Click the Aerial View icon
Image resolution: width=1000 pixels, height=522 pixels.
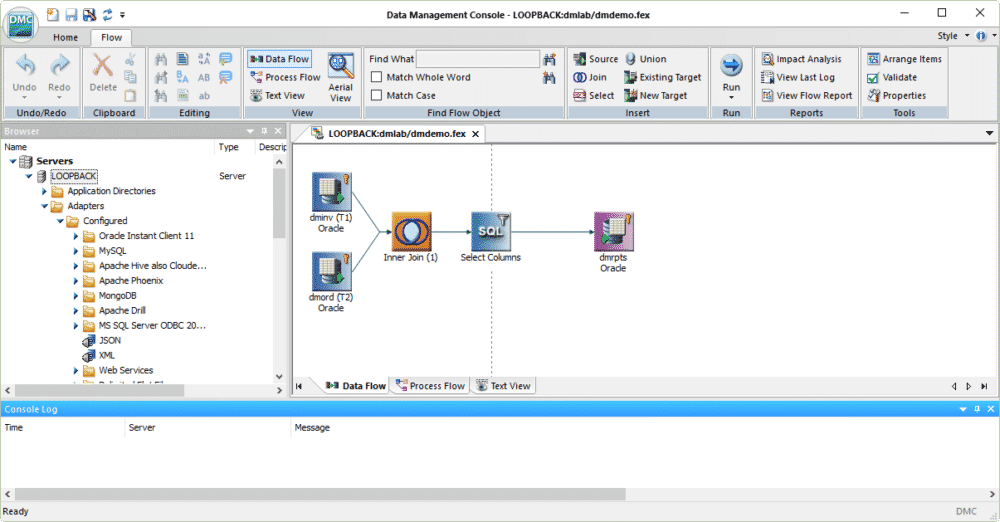(x=341, y=67)
